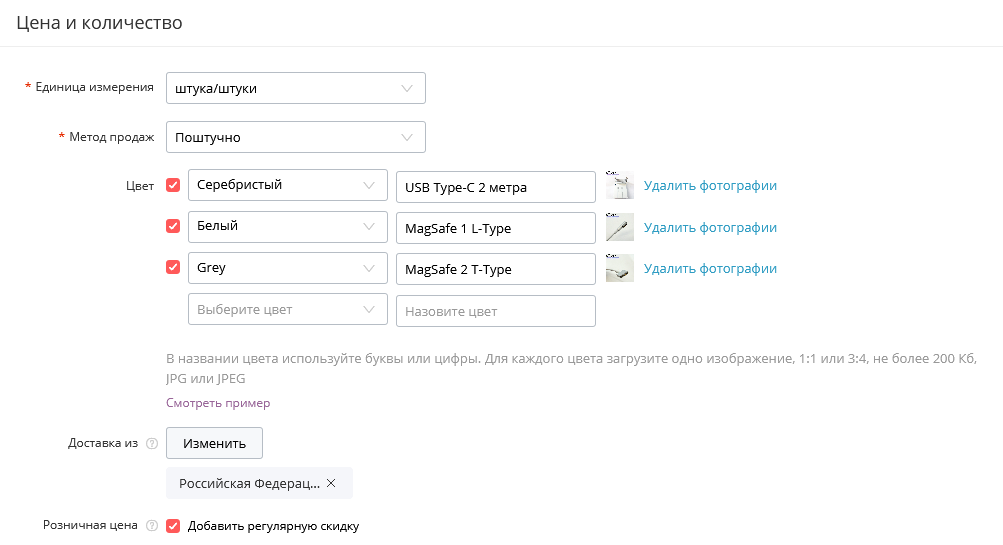Click the help icon next to Доставка из
1003x545 pixels.
pos(152,443)
